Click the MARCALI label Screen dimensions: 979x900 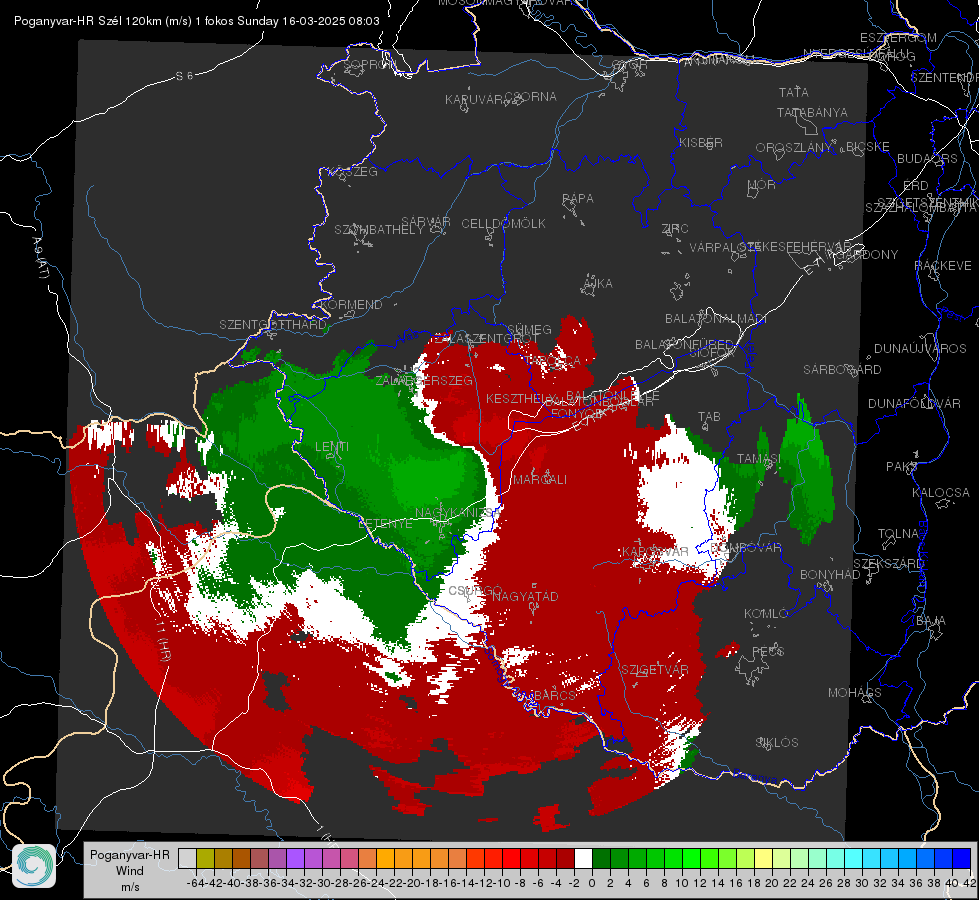tap(540, 480)
